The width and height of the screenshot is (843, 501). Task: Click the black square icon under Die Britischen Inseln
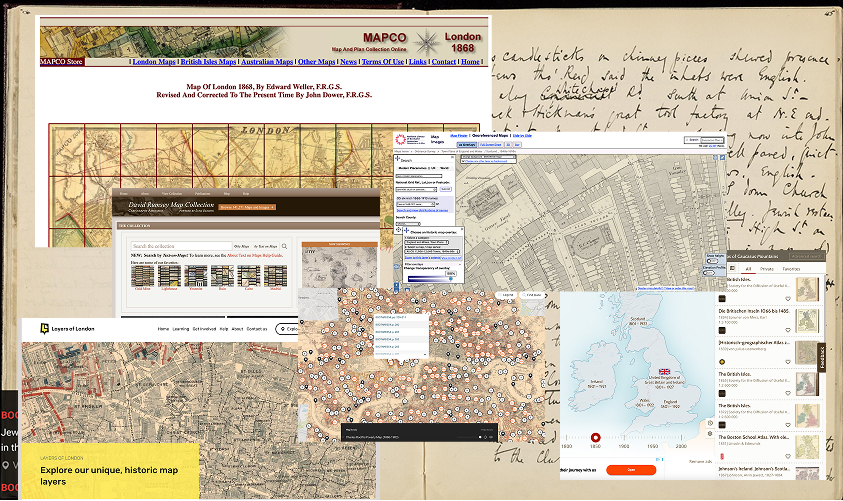coord(722,330)
